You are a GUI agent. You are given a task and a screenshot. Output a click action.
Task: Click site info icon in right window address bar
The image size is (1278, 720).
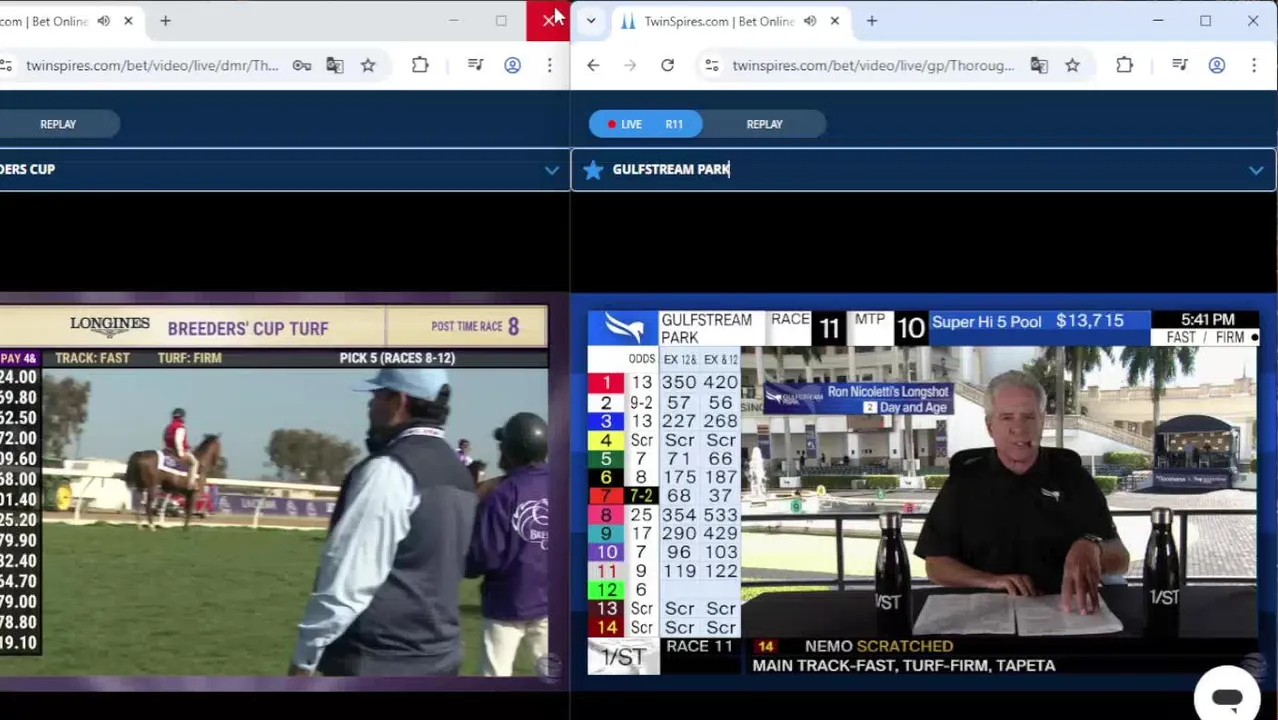(711, 65)
